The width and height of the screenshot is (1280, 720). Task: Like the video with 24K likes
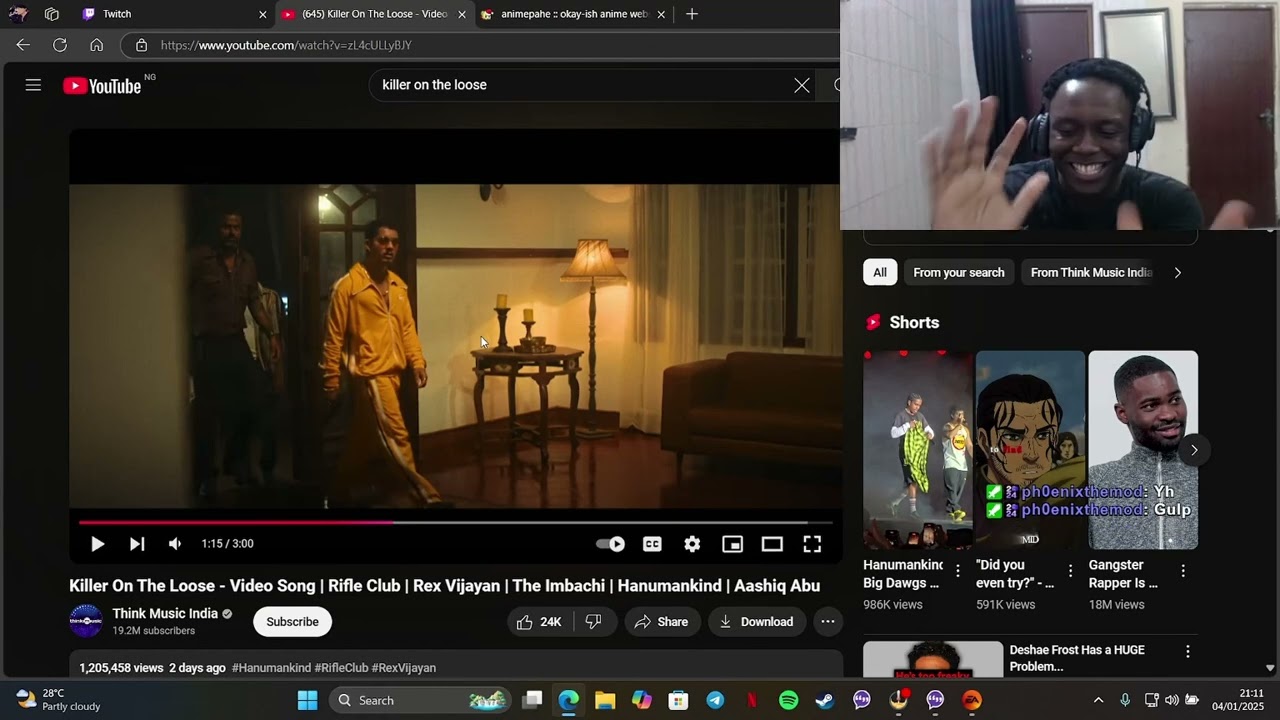(x=539, y=622)
